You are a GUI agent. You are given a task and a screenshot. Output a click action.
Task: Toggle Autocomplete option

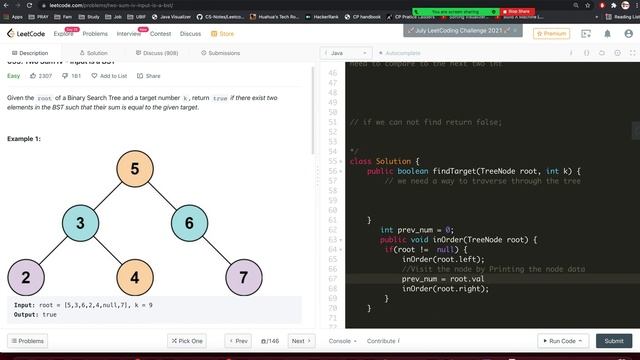(399, 53)
